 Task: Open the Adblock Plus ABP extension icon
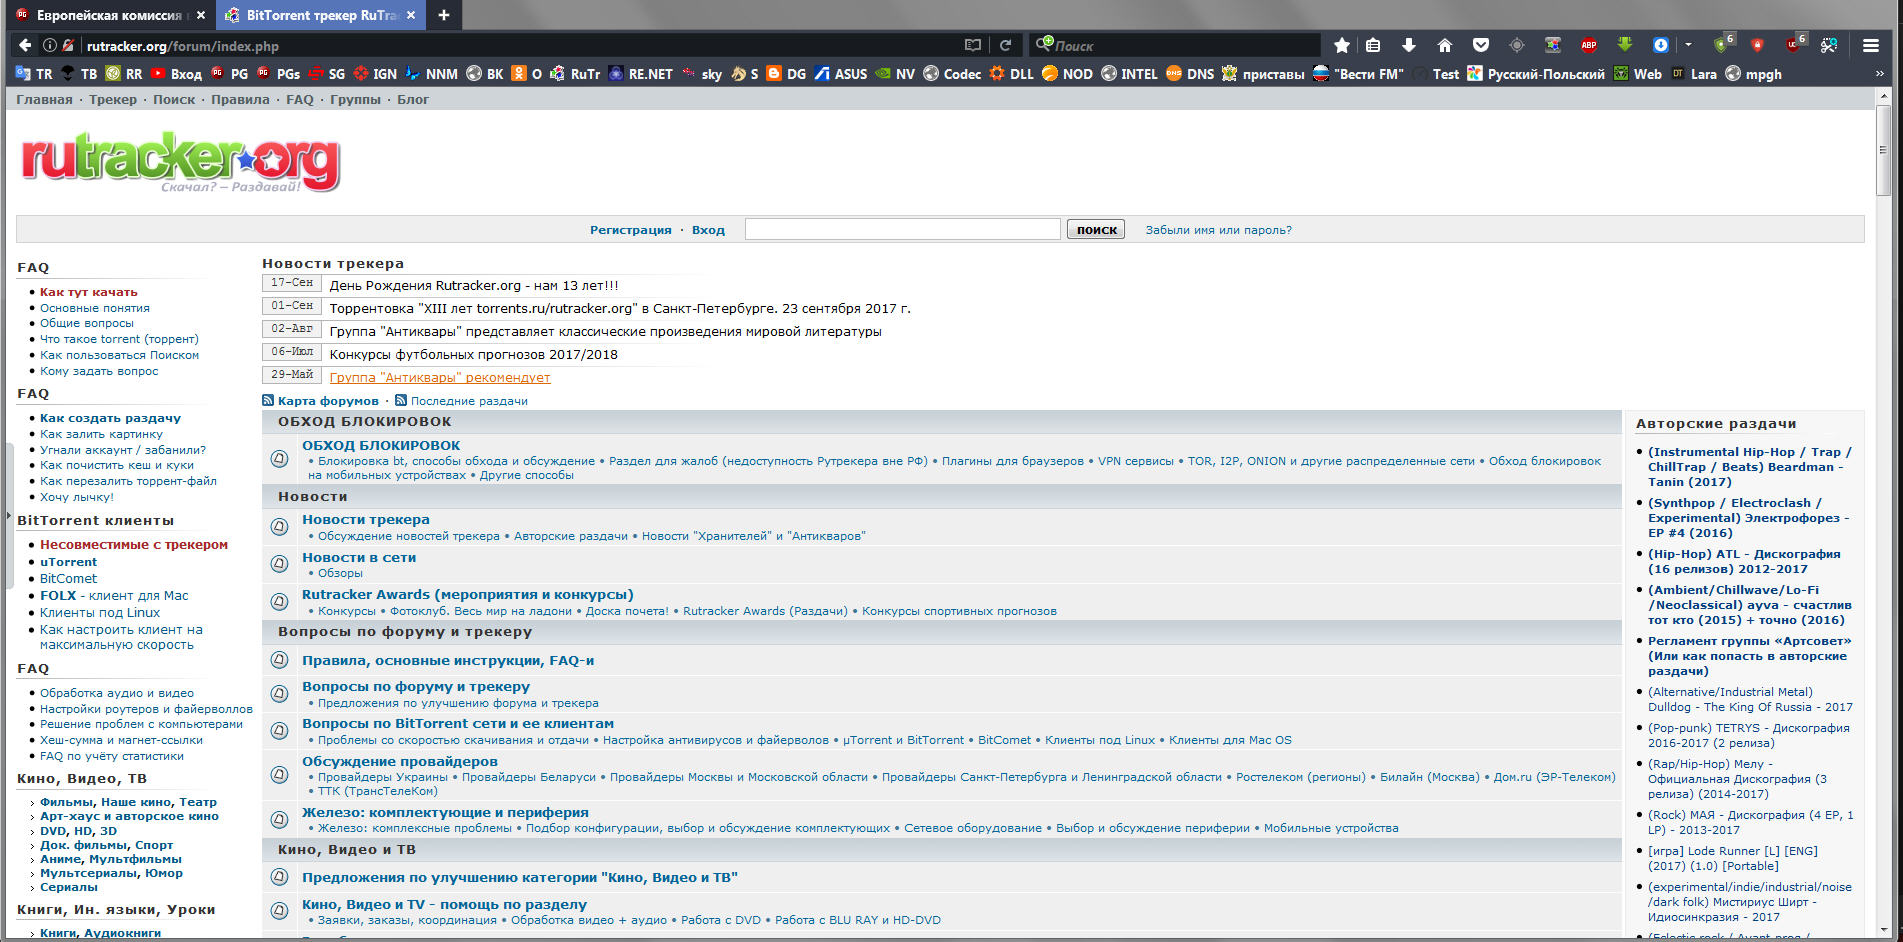click(x=1589, y=45)
